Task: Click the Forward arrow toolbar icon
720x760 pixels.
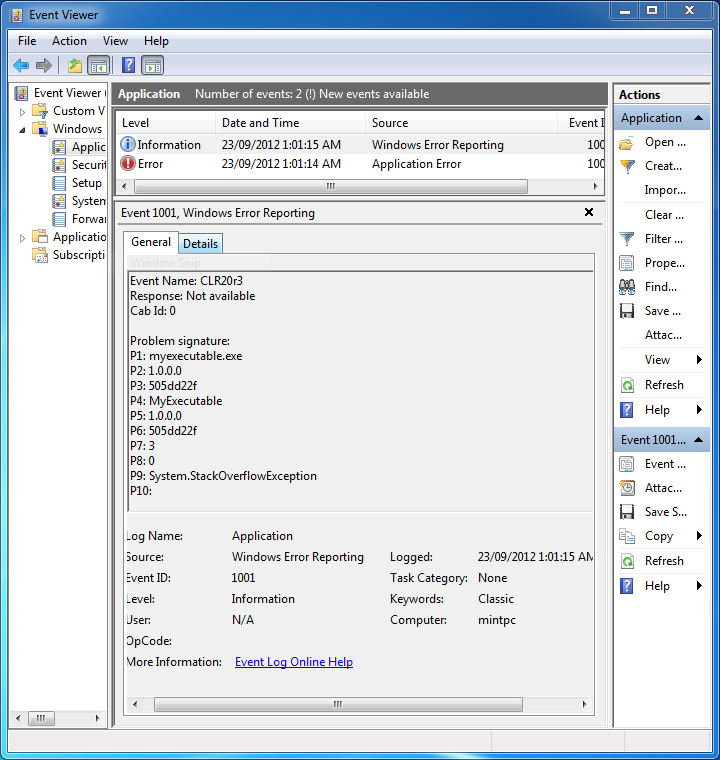Action: [x=44, y=66]
